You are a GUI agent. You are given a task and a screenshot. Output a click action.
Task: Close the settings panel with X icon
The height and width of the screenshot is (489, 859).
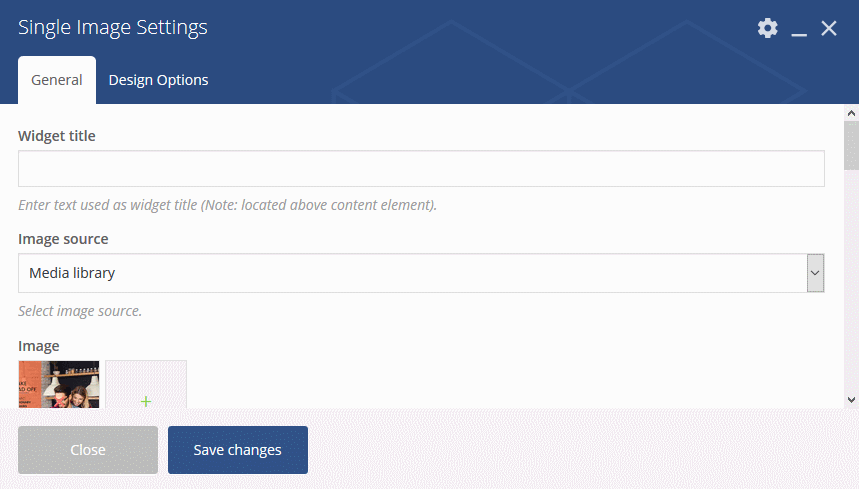[x=829, y=28]
